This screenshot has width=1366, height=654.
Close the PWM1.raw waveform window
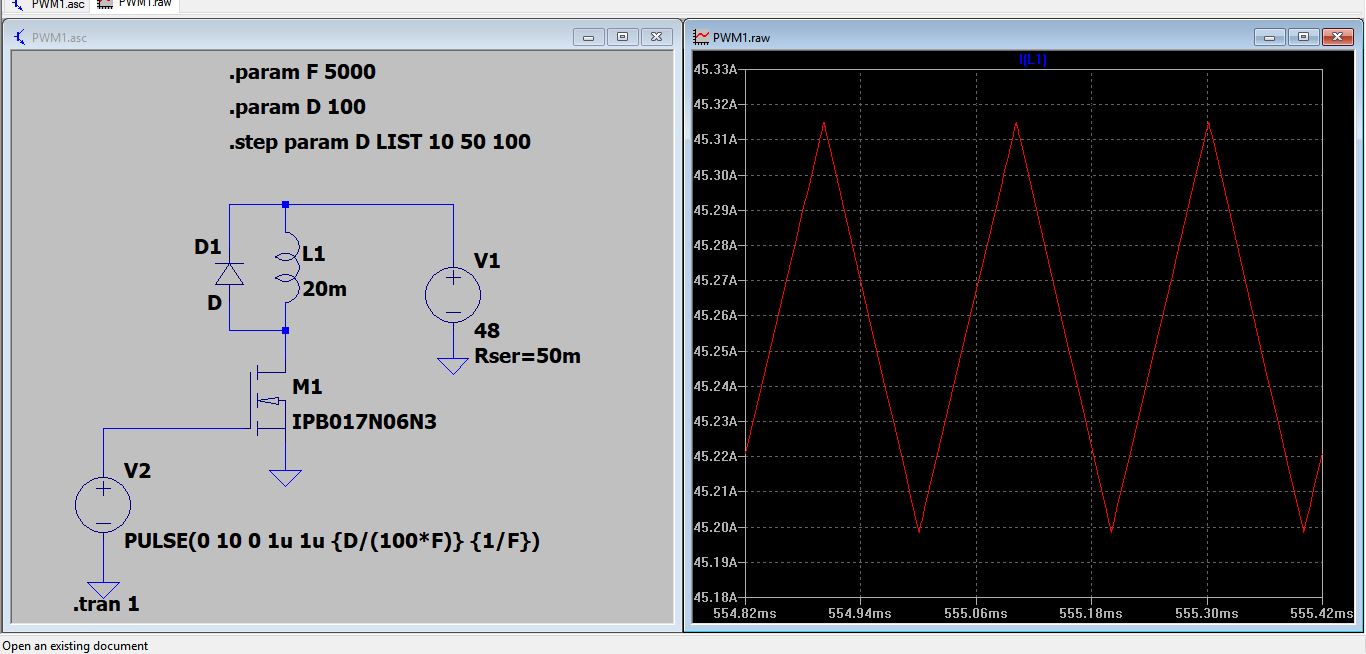point(1337,37)
